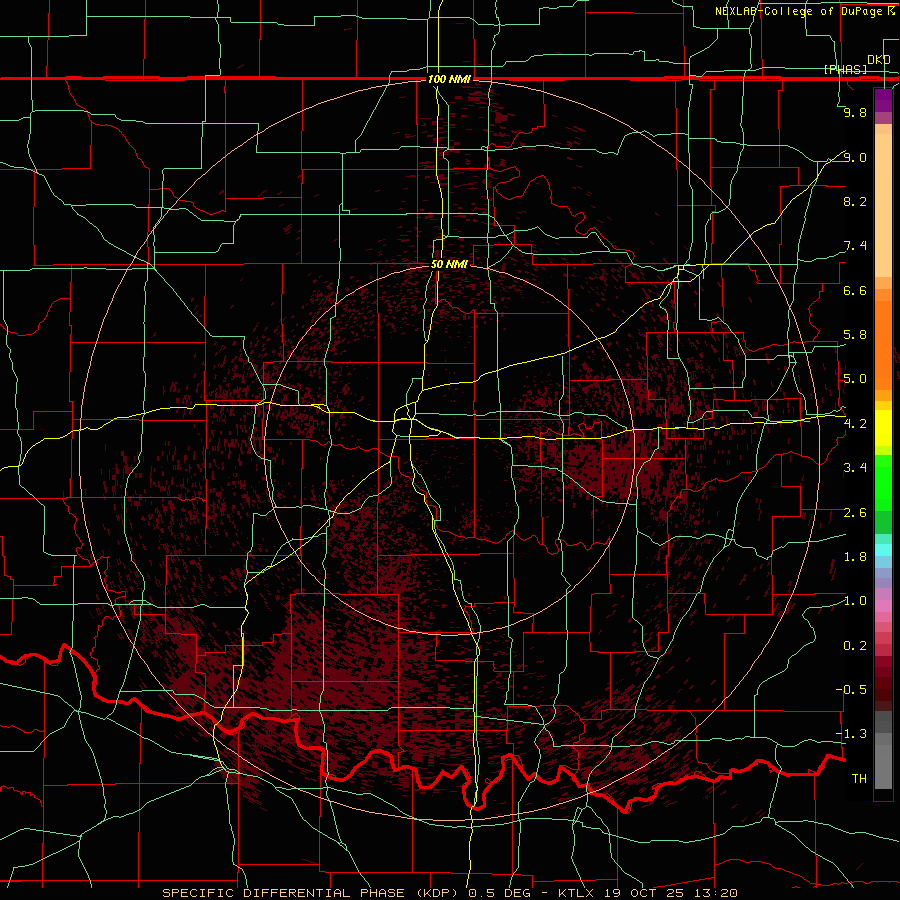Click the 50 NMI range ring label
The width and height of the screenshot is (900, 900).
449,264
